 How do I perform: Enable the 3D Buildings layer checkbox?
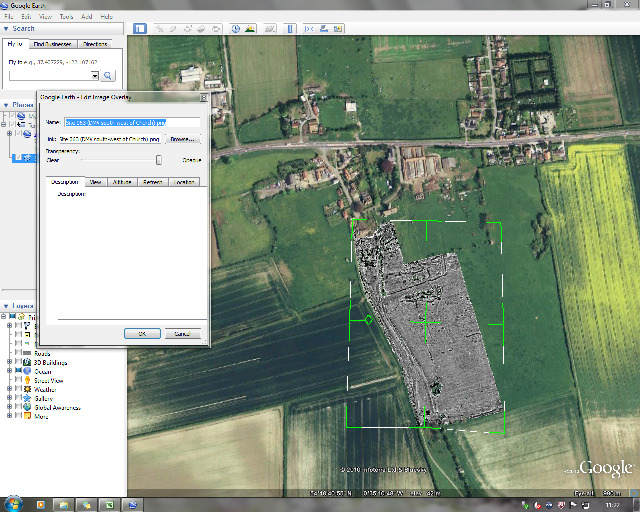click(18, 362)
